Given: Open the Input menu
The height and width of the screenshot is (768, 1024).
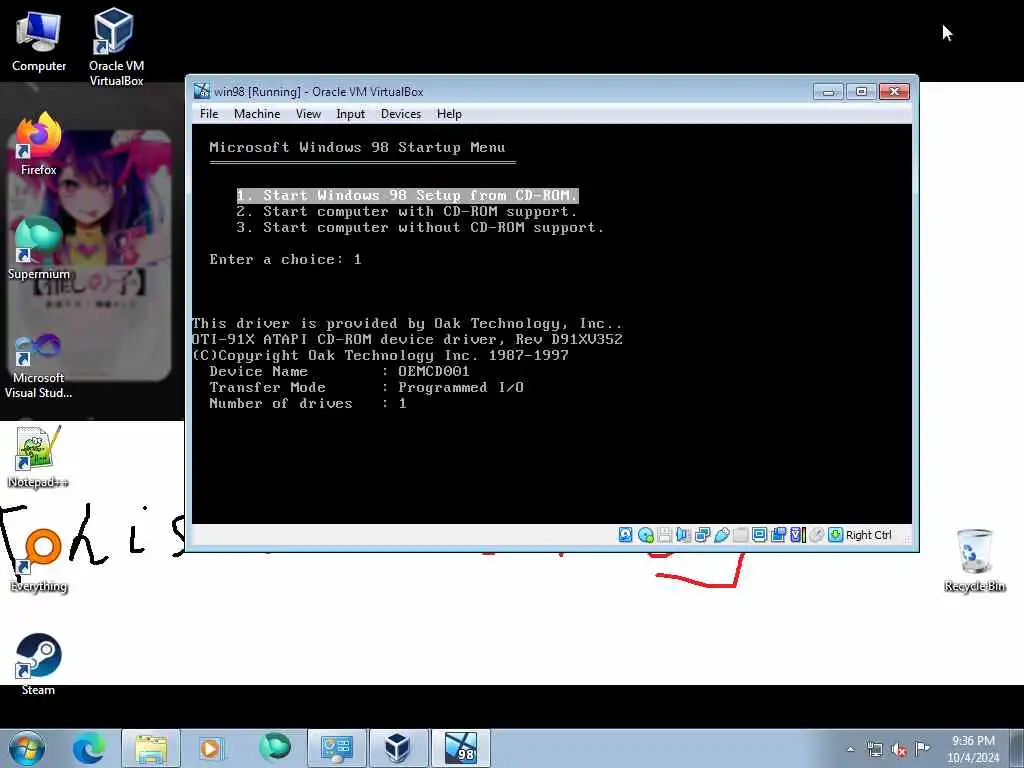Looking at the screenshot, I should [351, 114].
